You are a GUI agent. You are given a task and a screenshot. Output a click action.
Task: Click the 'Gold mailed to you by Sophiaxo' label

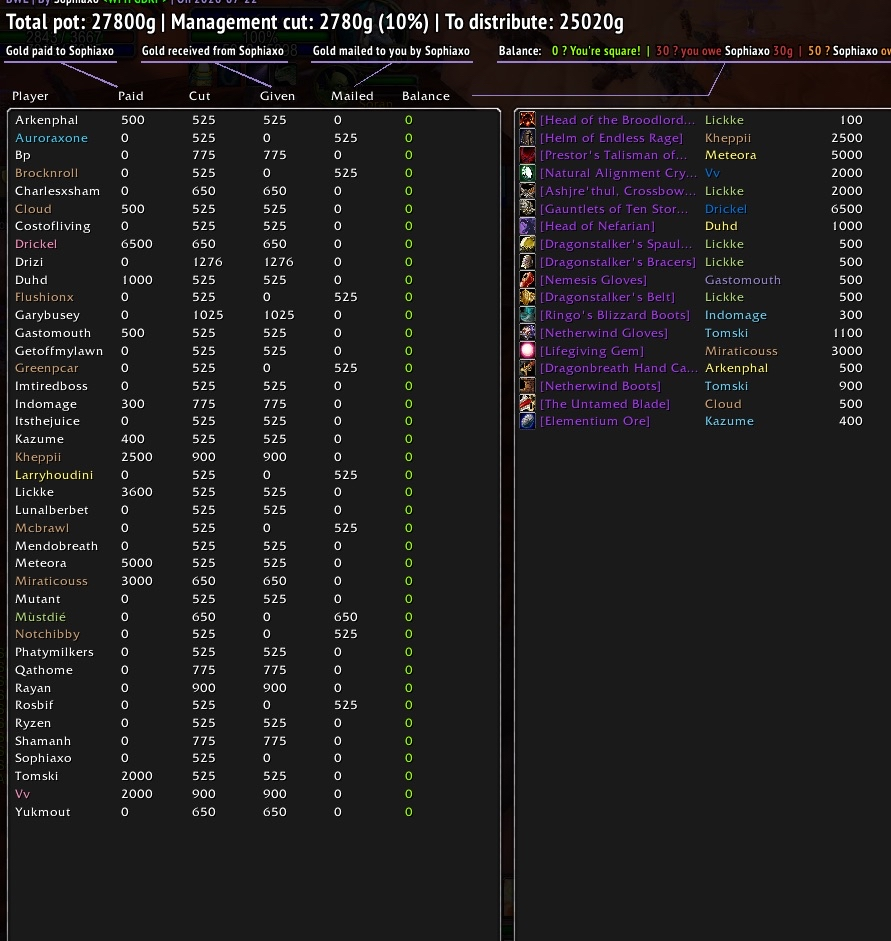(x=391, y=51)
